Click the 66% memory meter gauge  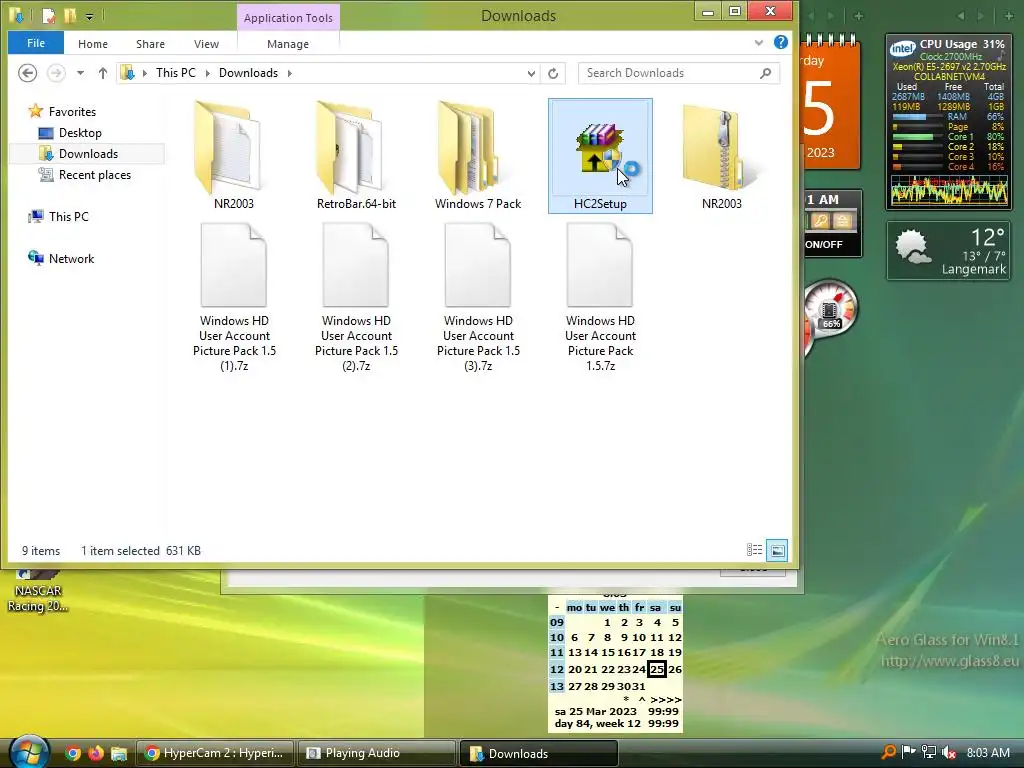click(x=830, y=310)
